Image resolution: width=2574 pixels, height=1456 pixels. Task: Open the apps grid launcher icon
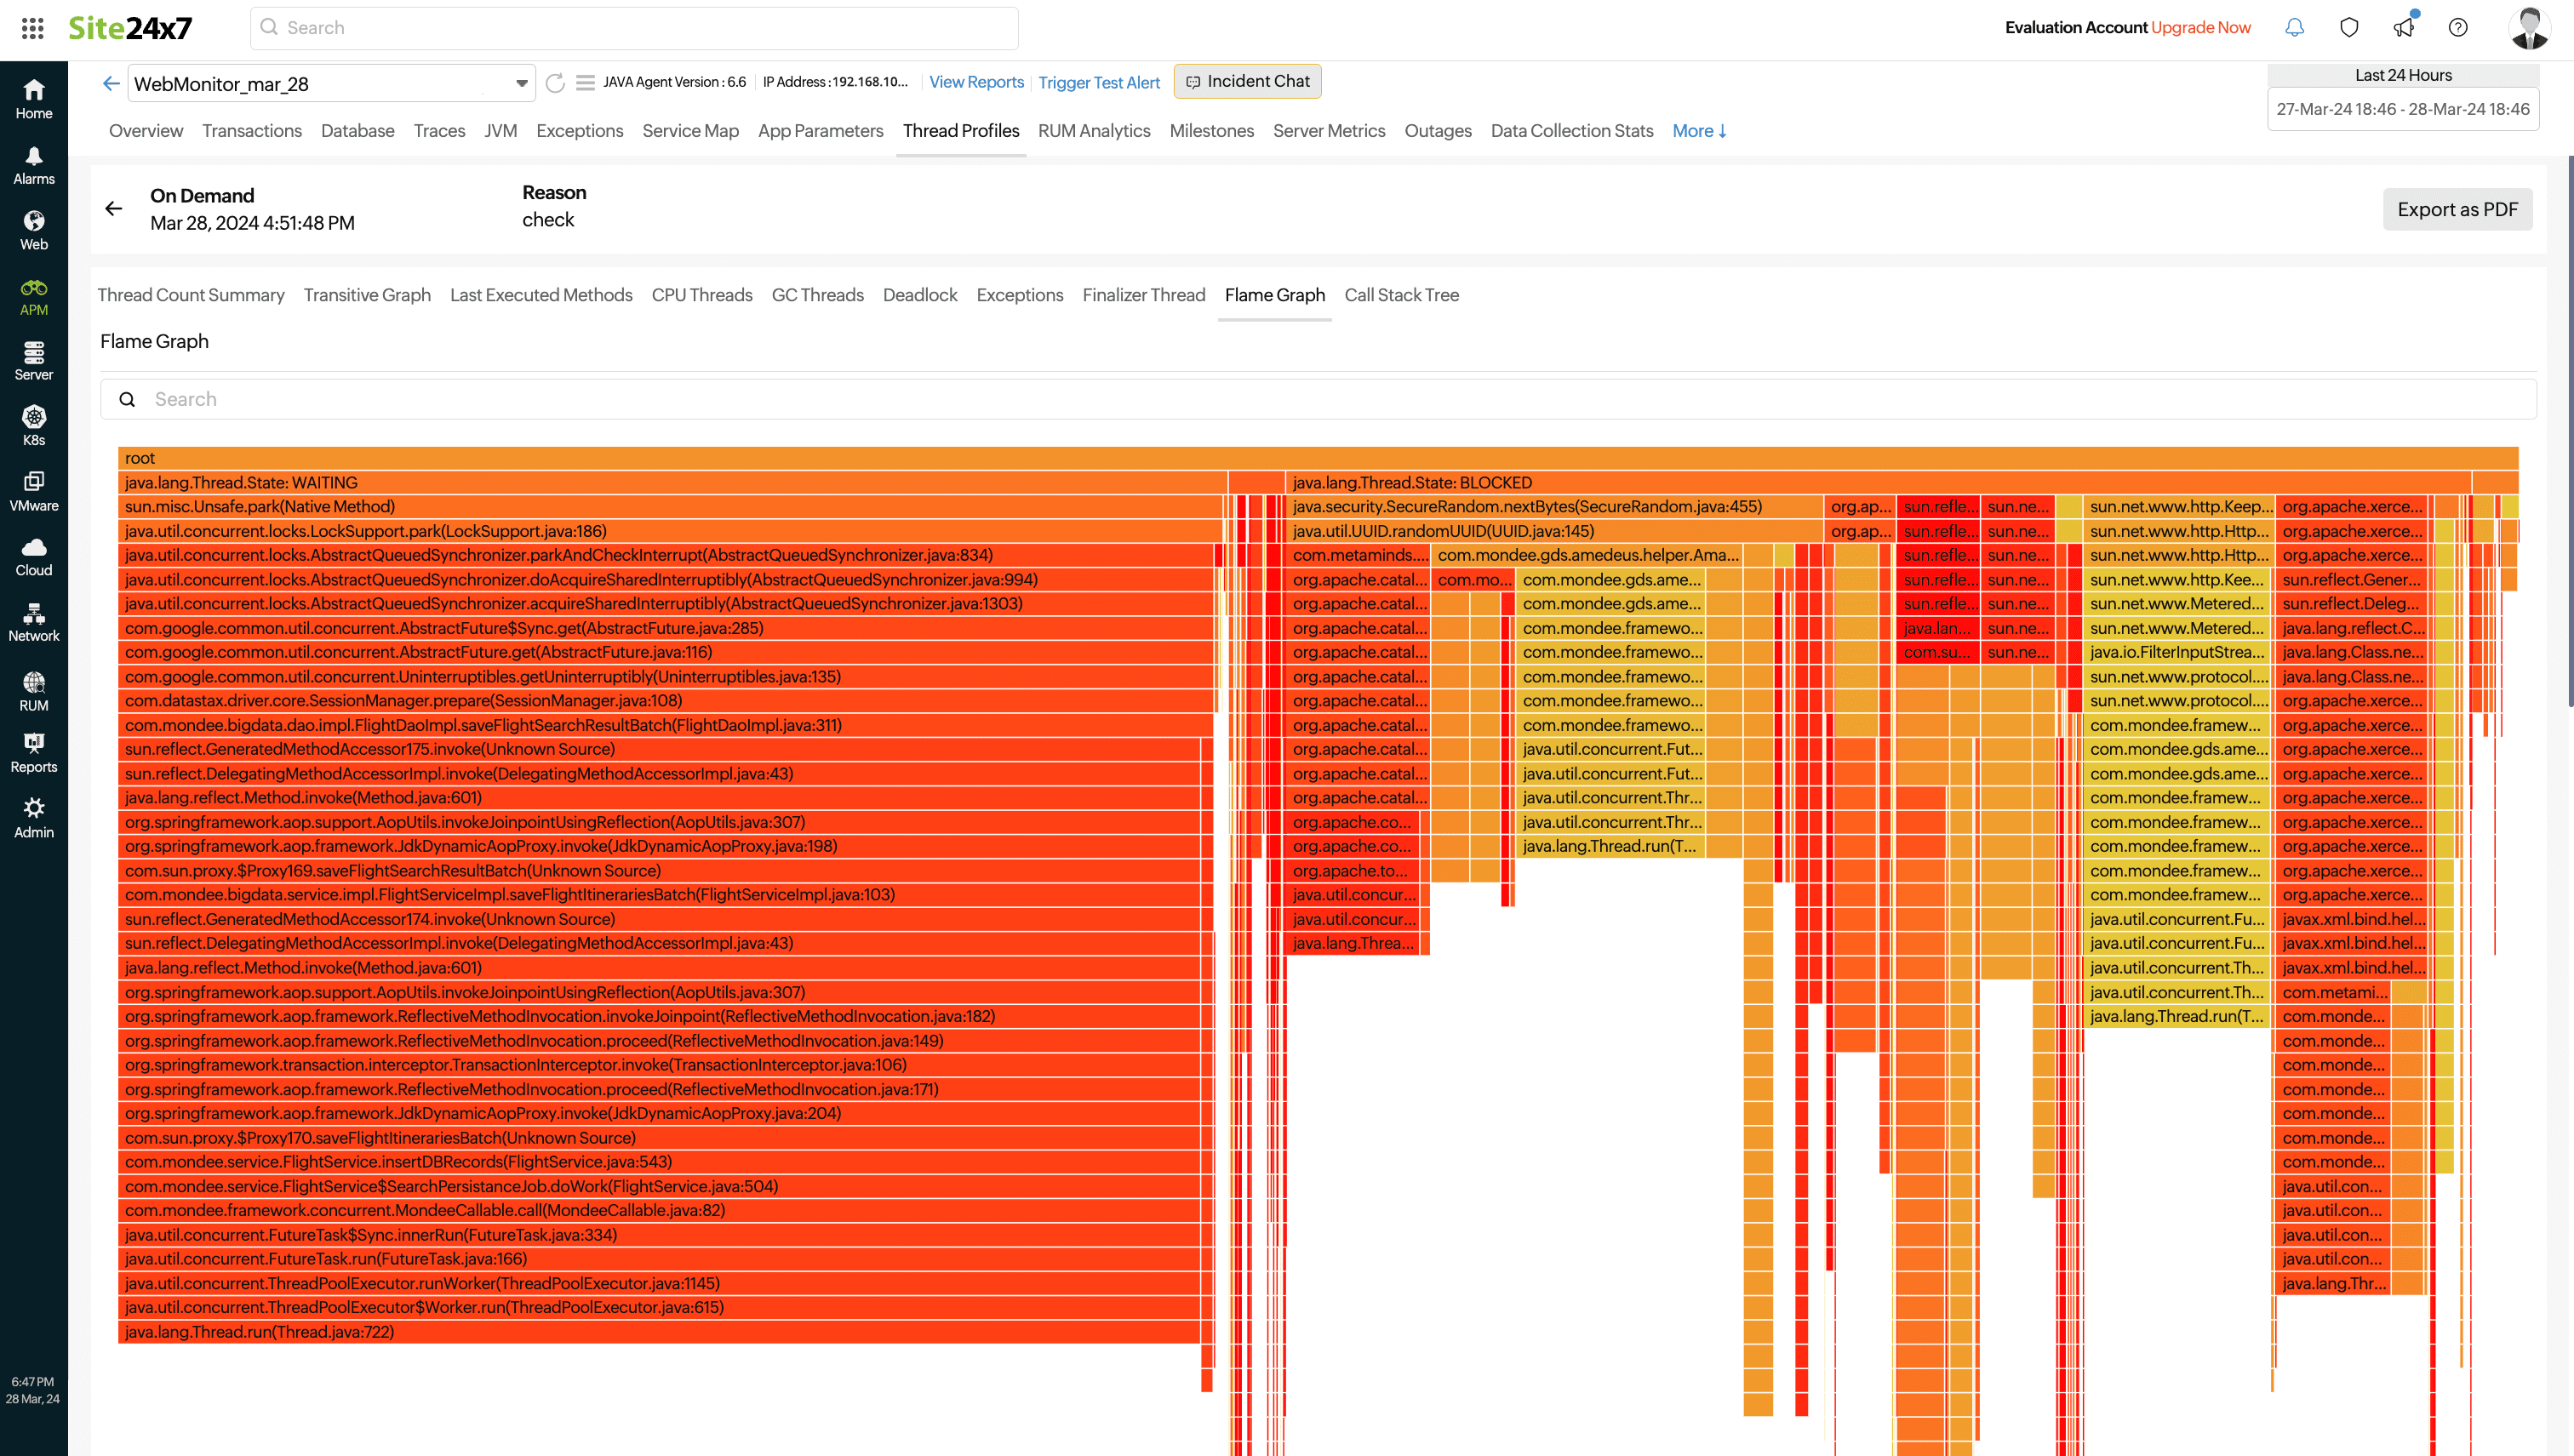click(x=33, y=27)
